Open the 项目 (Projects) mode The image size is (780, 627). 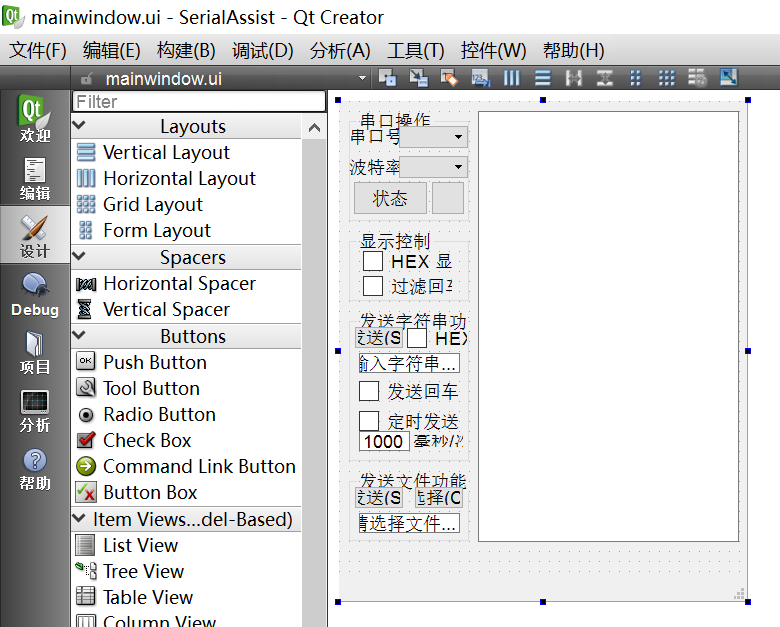click(35, 352)
